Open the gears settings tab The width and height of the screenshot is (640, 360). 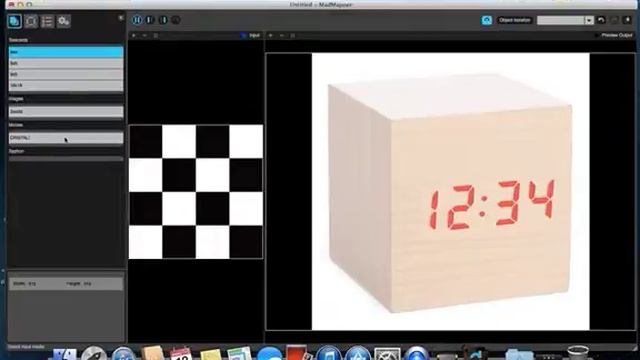(64, 21)
